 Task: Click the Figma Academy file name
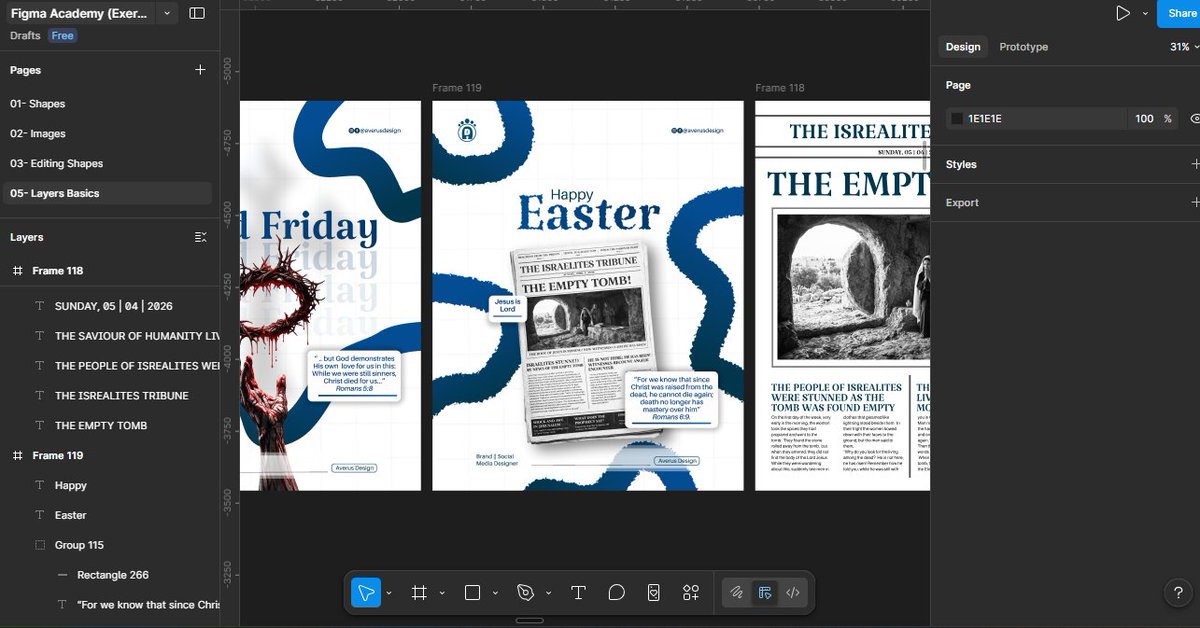(x=79, y=14)
